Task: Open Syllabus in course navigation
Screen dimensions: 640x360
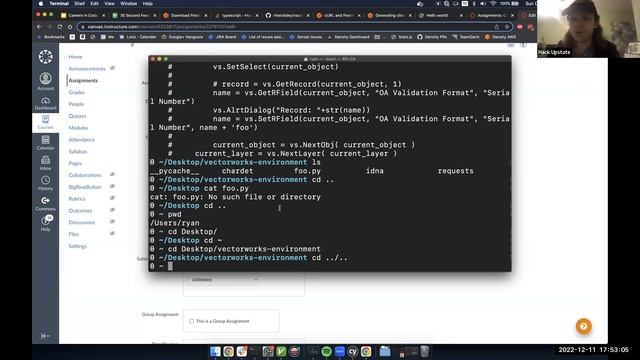Action: coord(78,151)
